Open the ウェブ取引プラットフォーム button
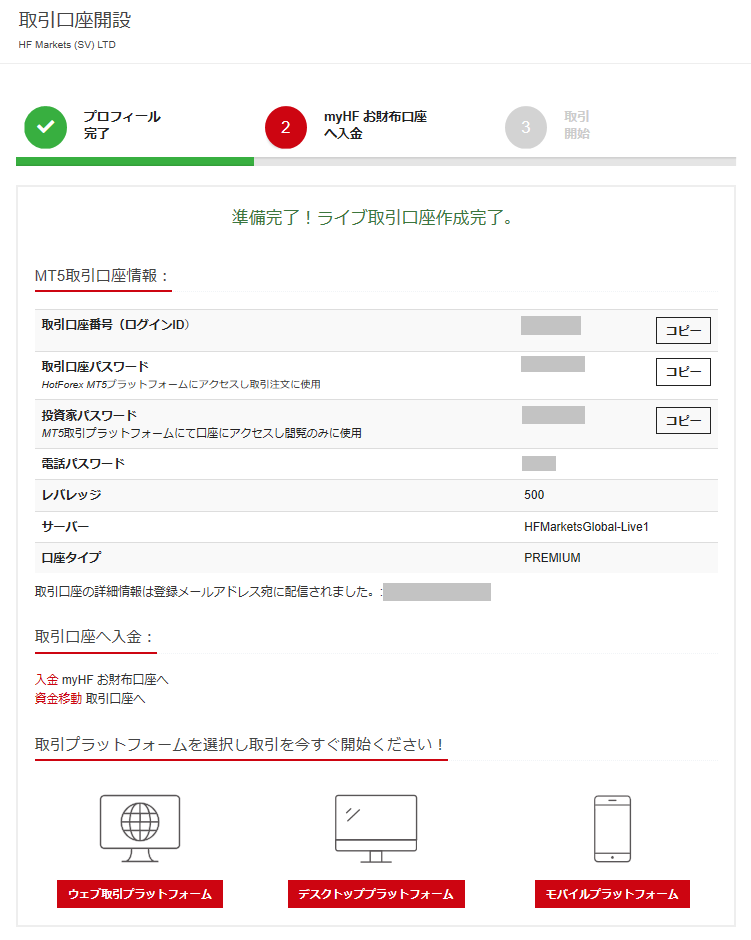Image resolution: width=751 pixels, height=940 pixels. tap(140, 894)
